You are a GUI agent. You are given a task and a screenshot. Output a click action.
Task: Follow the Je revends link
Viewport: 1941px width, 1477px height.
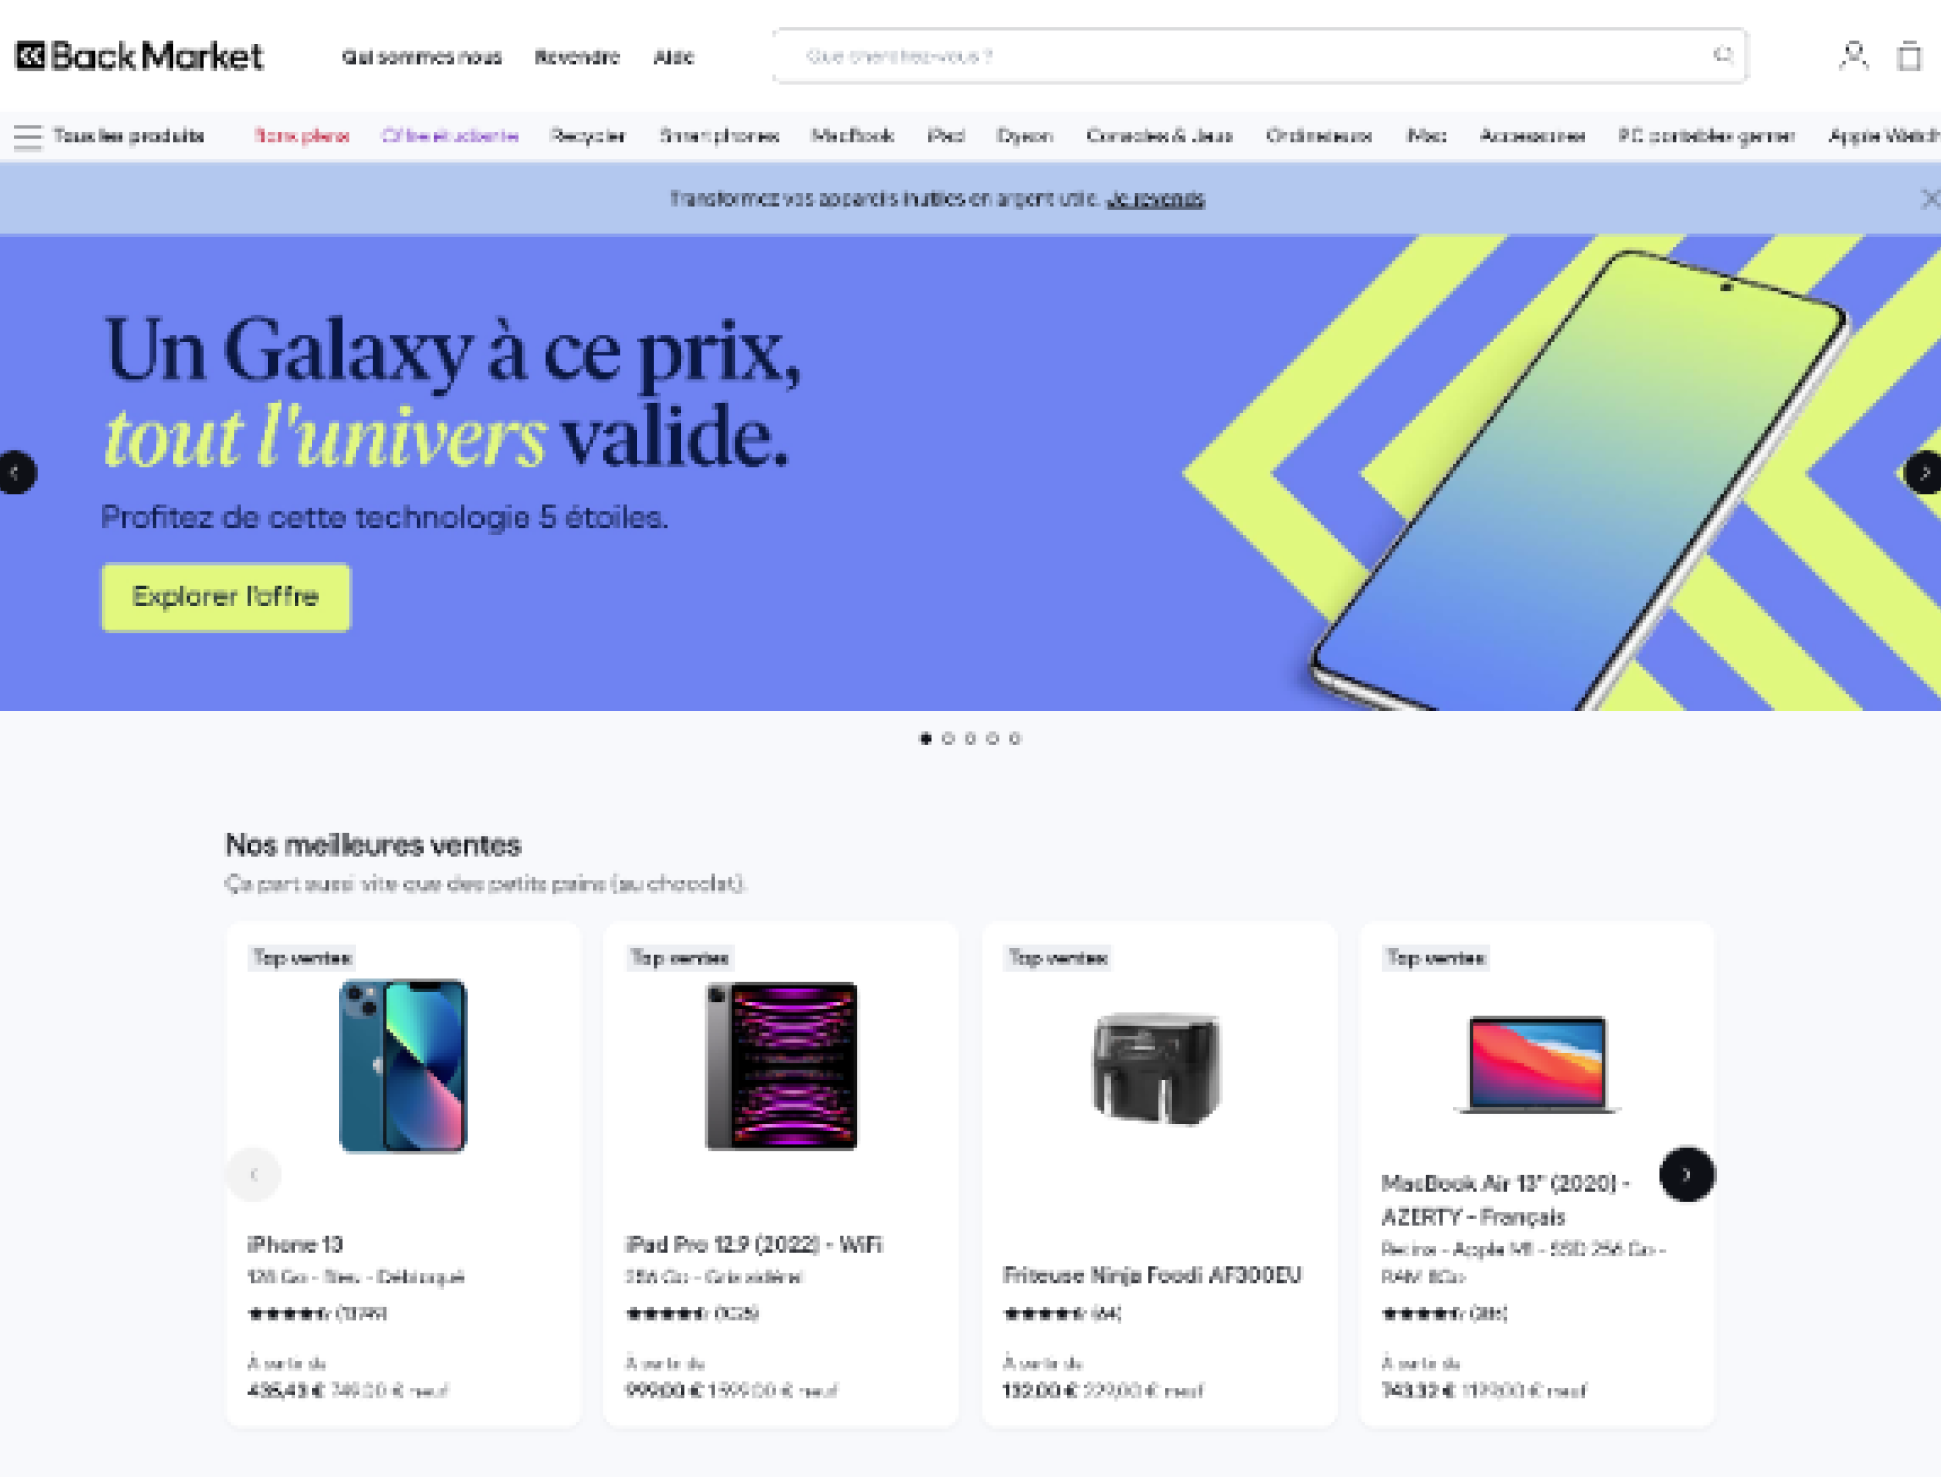point(1155,199)
